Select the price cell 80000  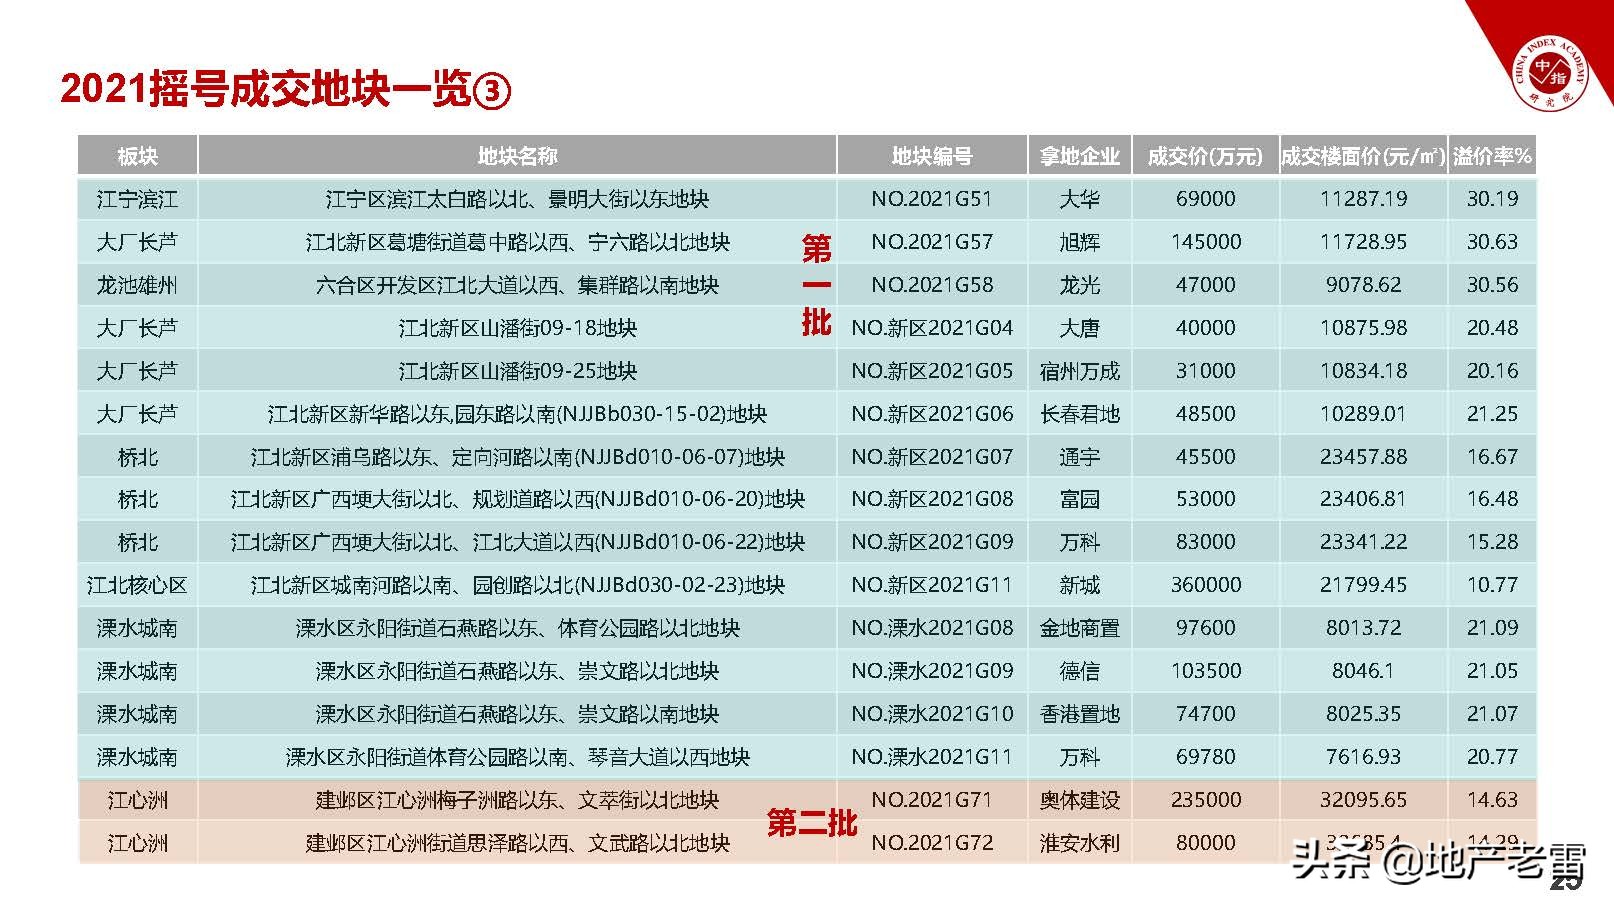pos(1205,843)
